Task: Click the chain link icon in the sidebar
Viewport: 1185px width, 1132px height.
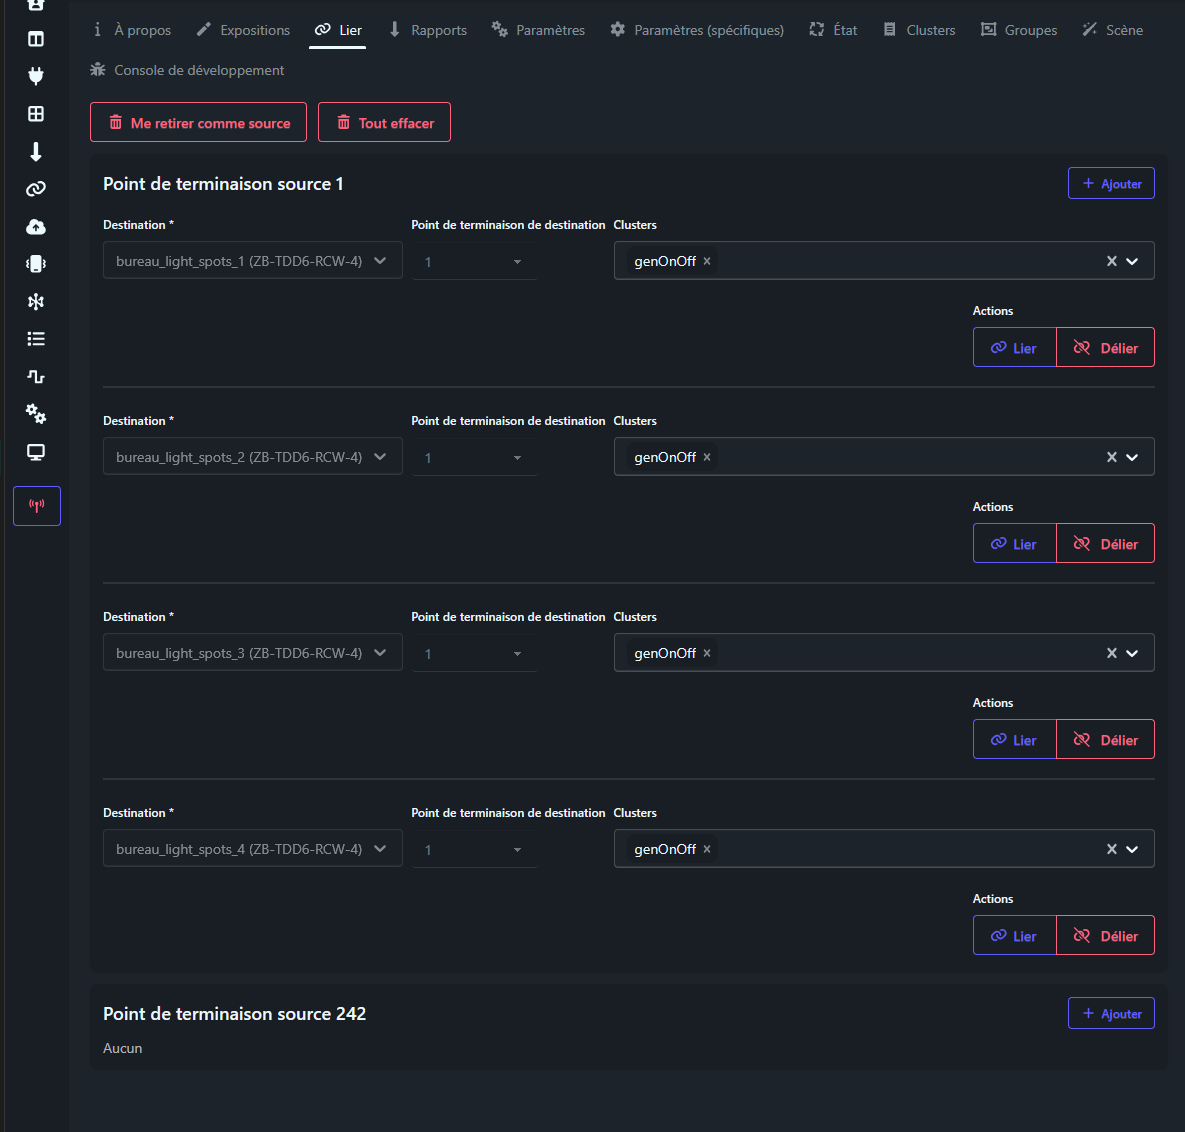Action: coord(36,189)
